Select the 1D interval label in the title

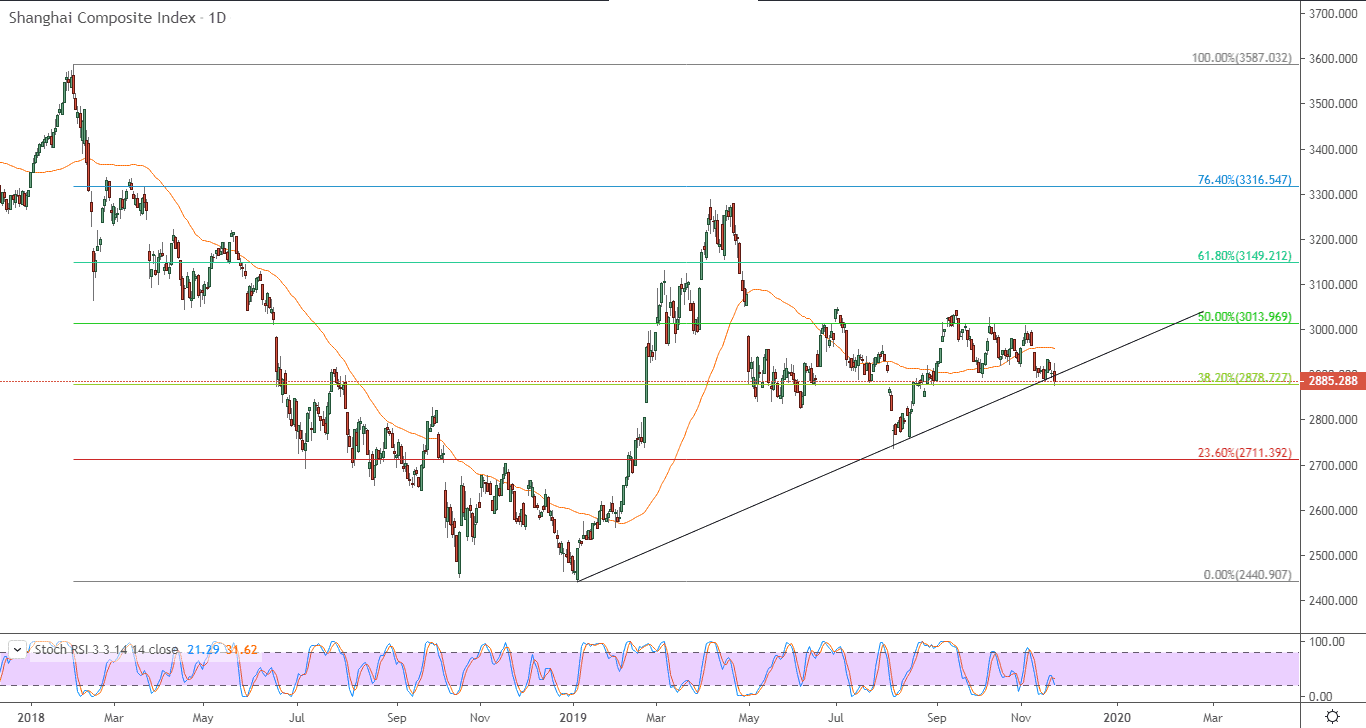point(215,18)
